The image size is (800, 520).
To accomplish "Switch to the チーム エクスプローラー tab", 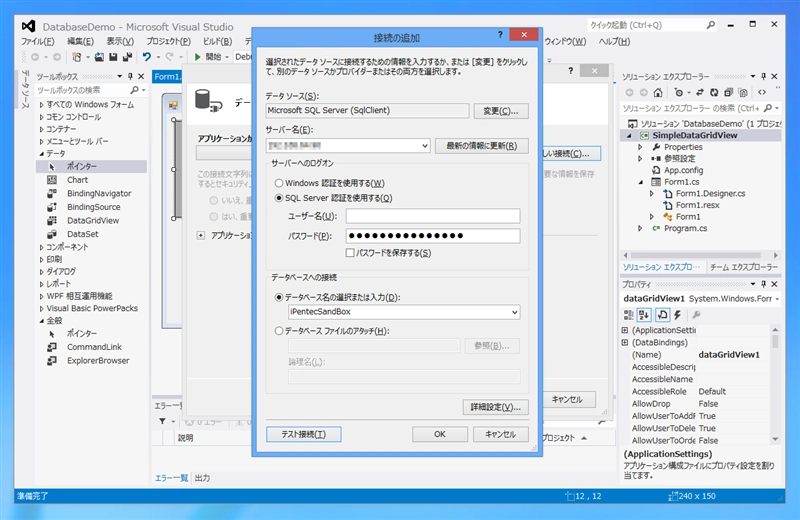I will click(744, 267).
